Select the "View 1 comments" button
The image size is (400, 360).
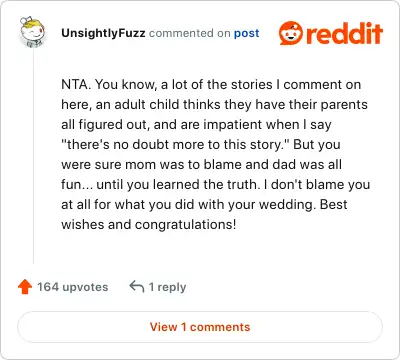tap(200, 327)
